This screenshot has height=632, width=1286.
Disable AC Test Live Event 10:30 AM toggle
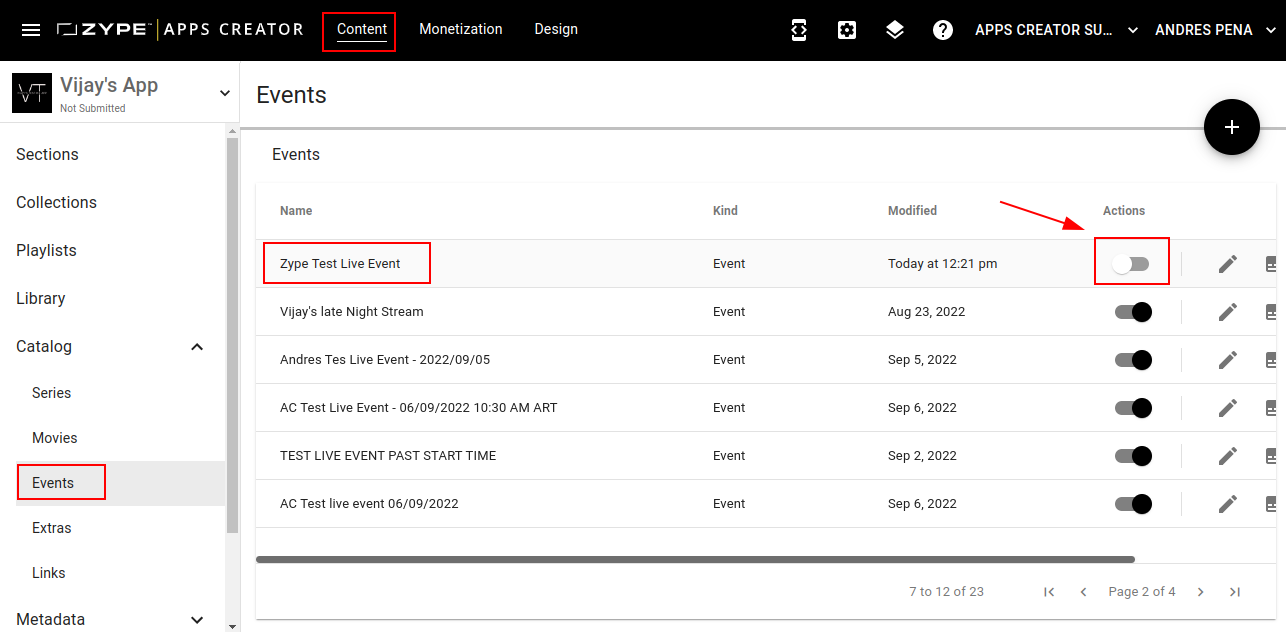[1133, 408]
